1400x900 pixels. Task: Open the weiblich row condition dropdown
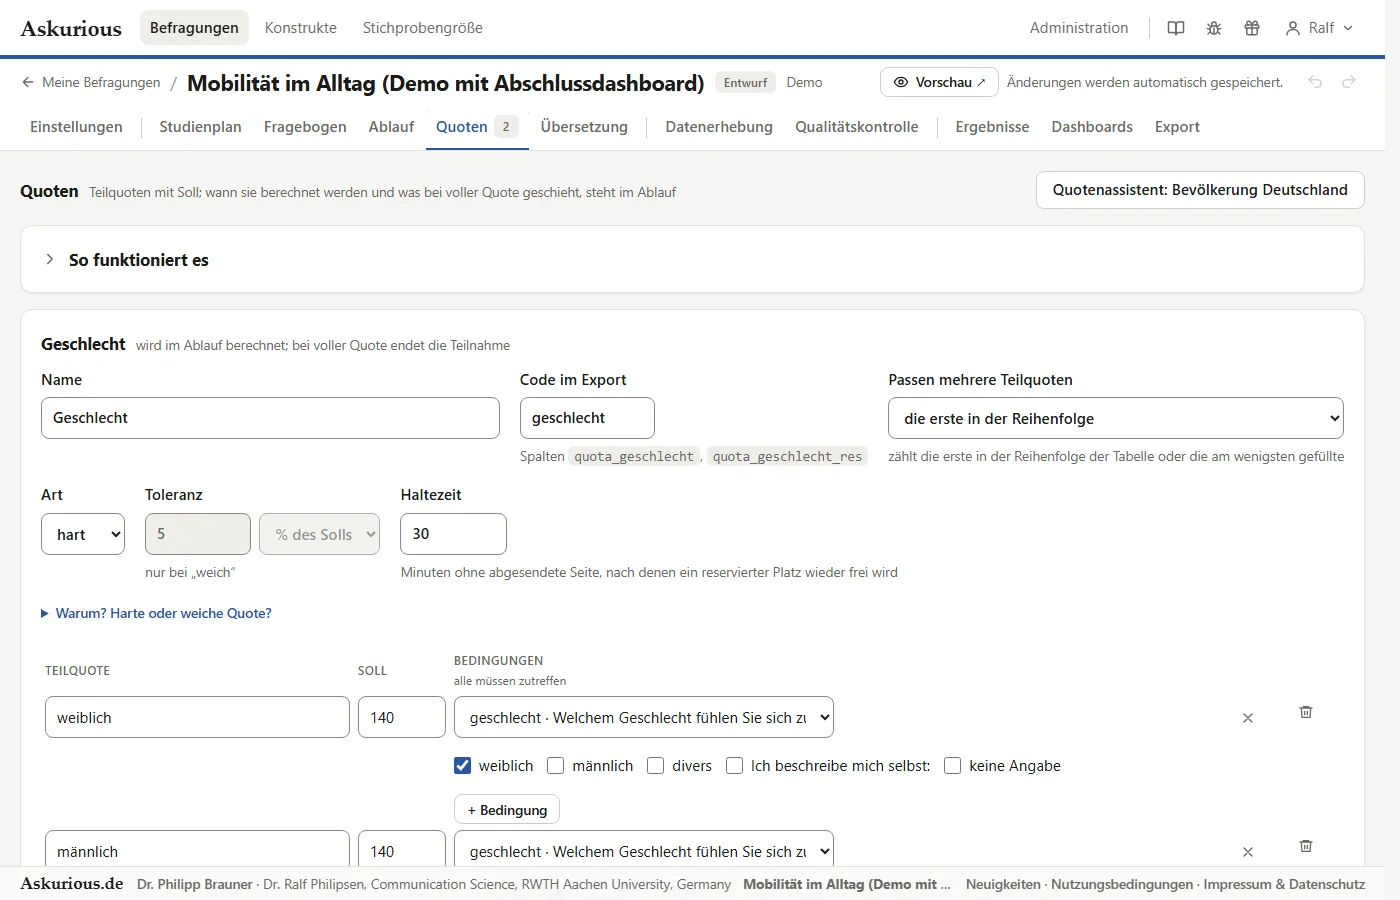[x=644, y=717]
